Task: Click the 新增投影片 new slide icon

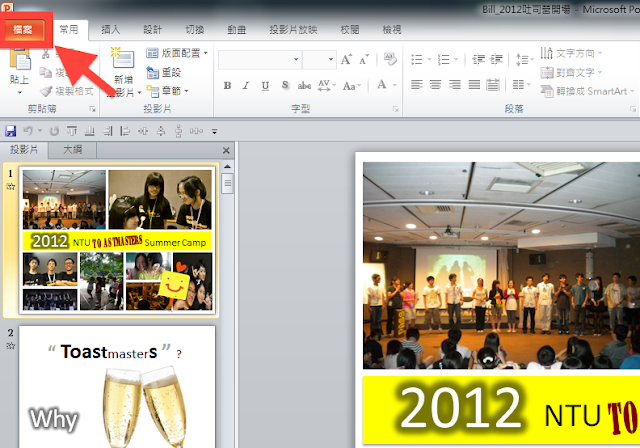Action: click(x=122, y=59)
